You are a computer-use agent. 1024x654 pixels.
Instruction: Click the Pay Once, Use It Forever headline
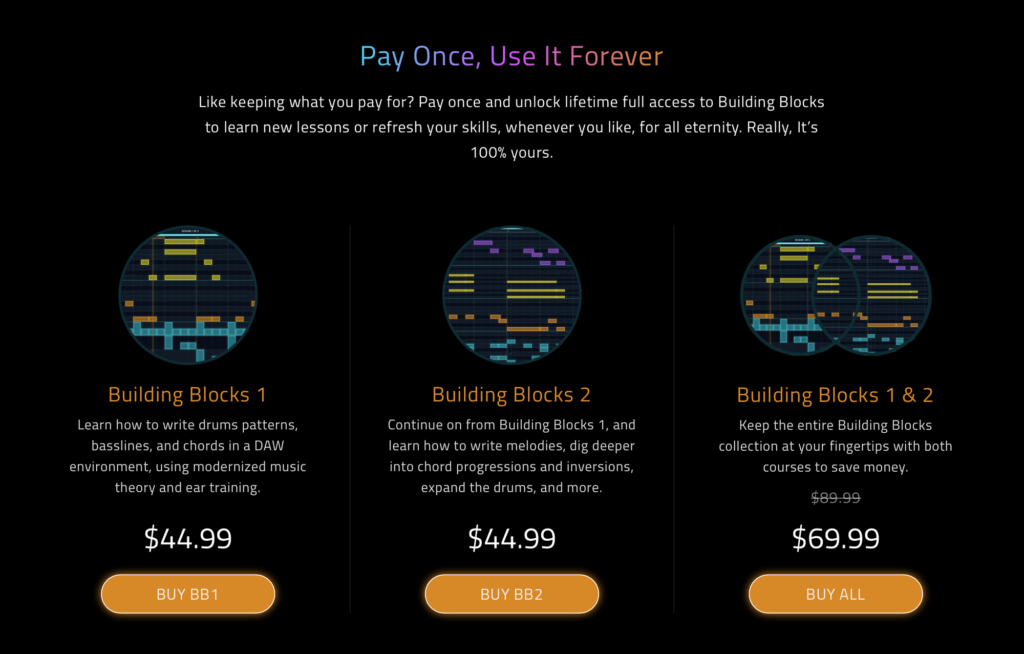(x=511, y=56)
